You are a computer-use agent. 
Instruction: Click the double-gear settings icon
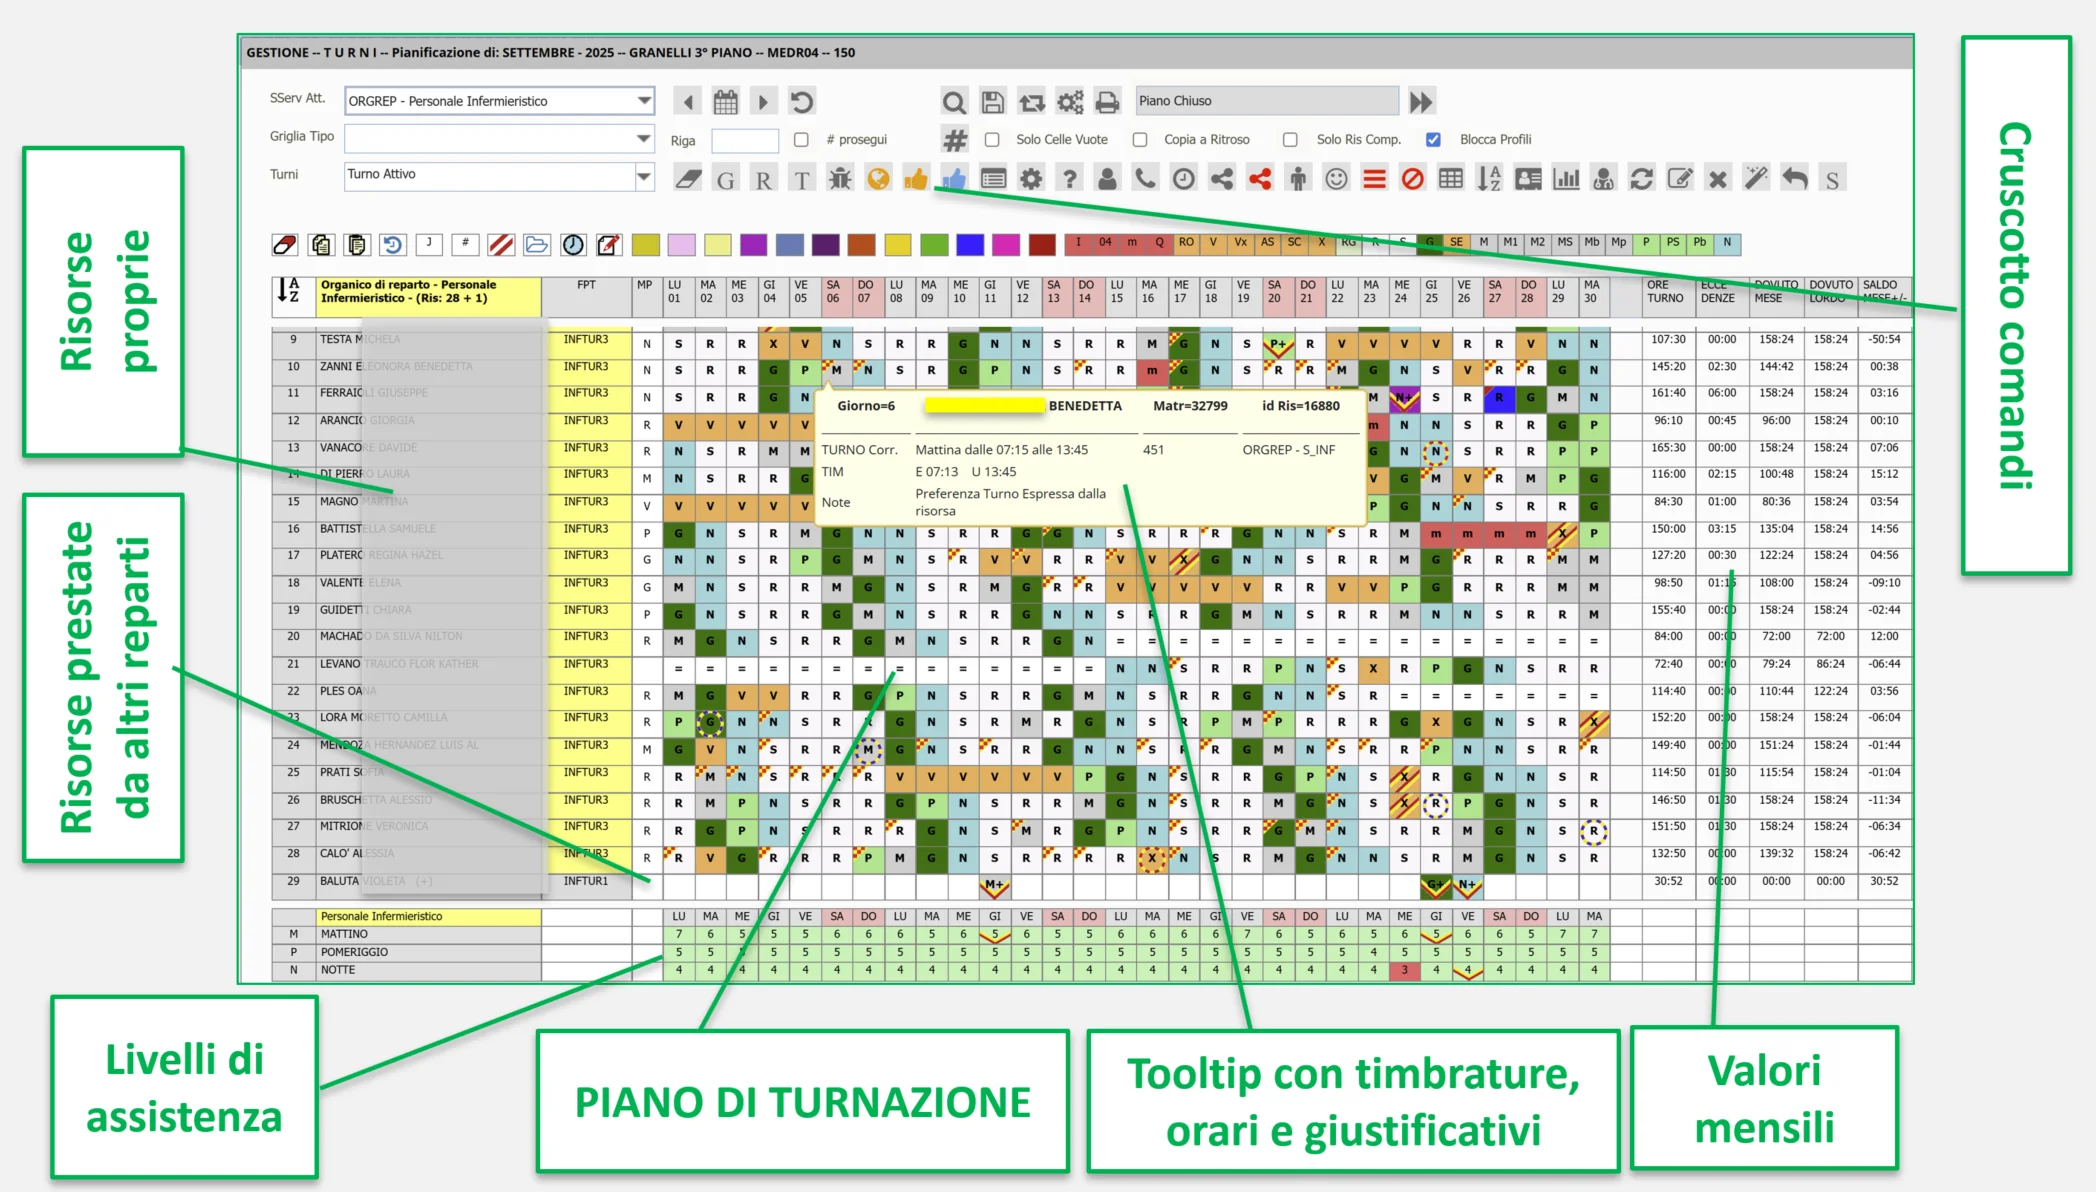(1070, 102)
